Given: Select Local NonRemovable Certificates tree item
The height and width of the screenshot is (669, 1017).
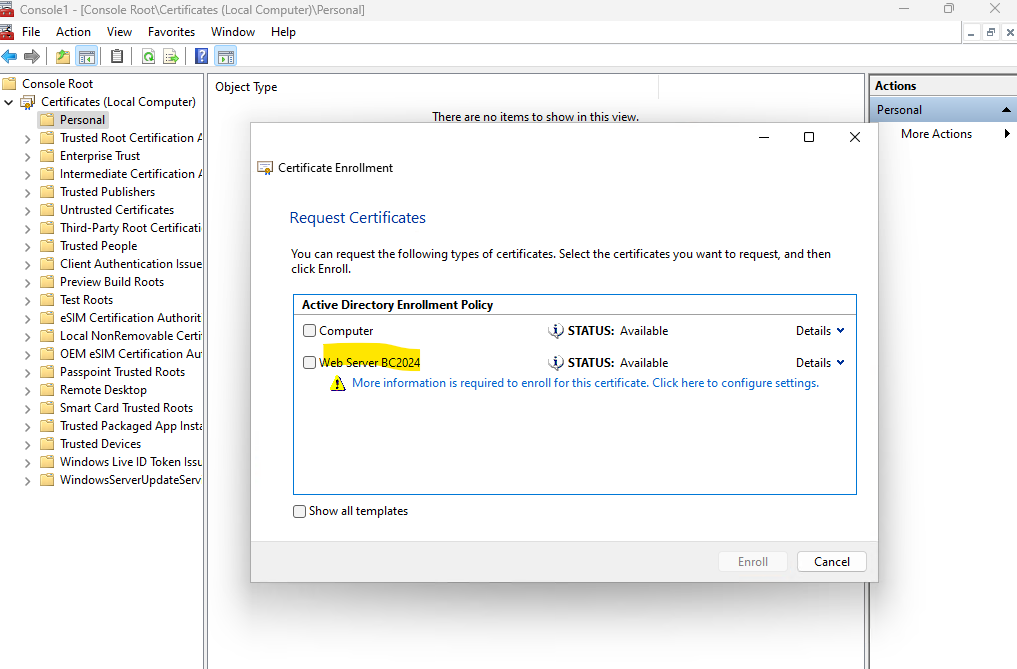Looking at the screenshot, I should [130, 336].
